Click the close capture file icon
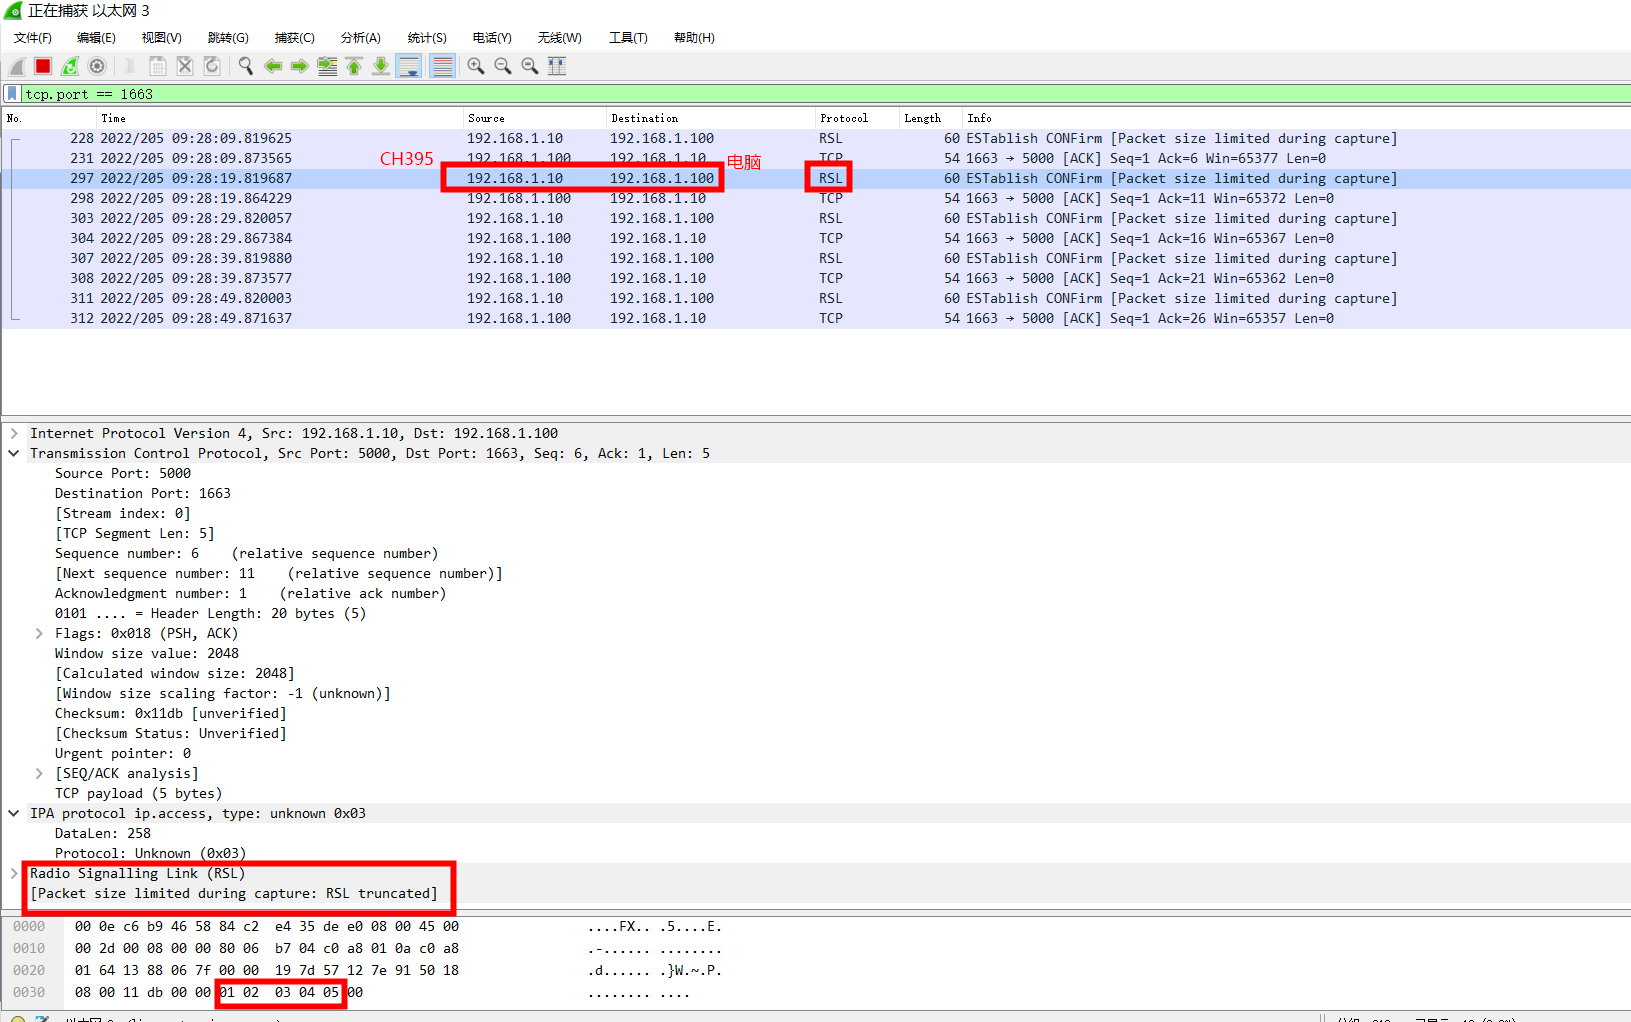The image size is (1631, 1022). point(185,66)
